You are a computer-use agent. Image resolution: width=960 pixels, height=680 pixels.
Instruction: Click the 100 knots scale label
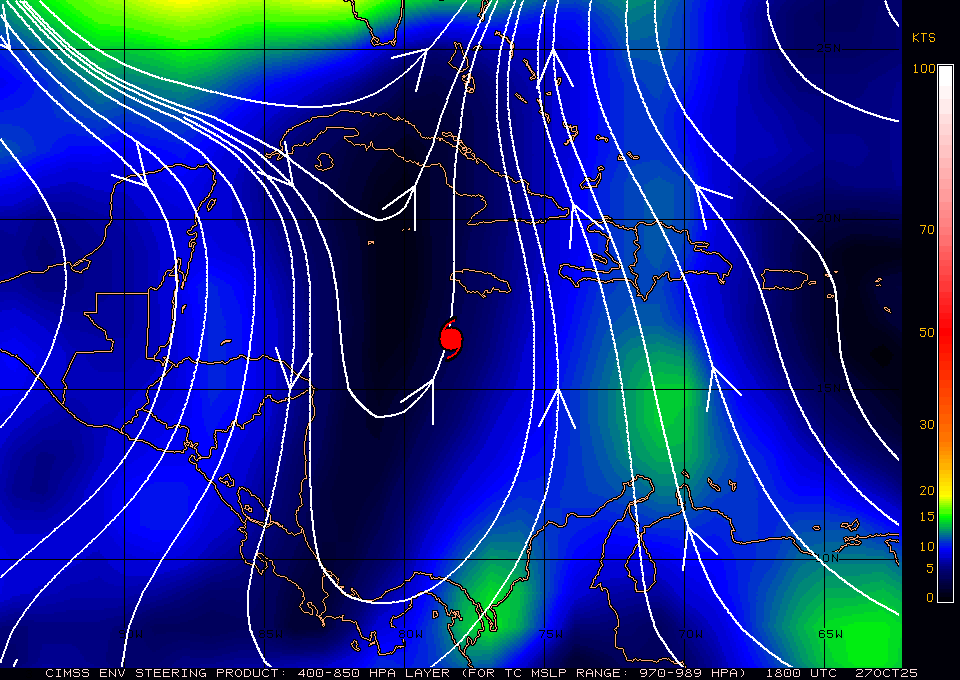[923, 69]
